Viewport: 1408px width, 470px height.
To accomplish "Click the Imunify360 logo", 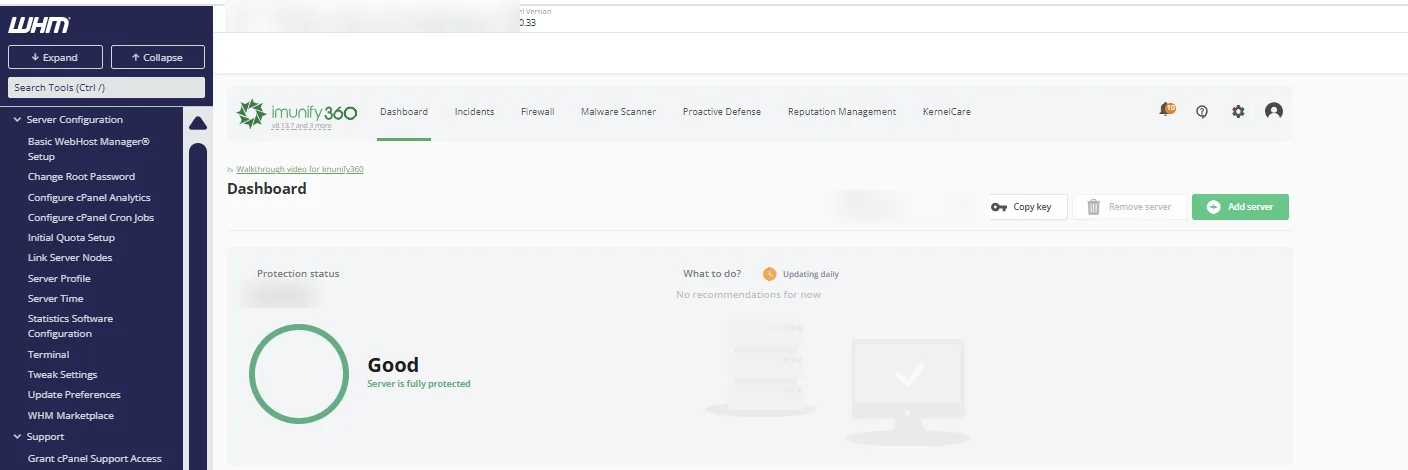I will 297,112.
